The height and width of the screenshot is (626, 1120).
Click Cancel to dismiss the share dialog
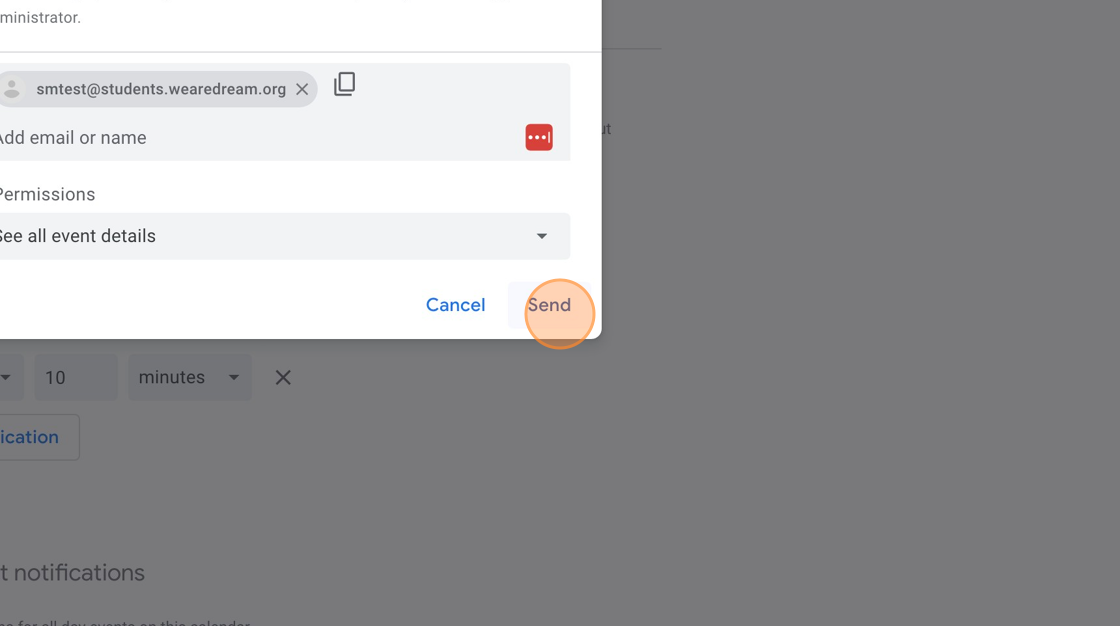(x=456, y=305)
